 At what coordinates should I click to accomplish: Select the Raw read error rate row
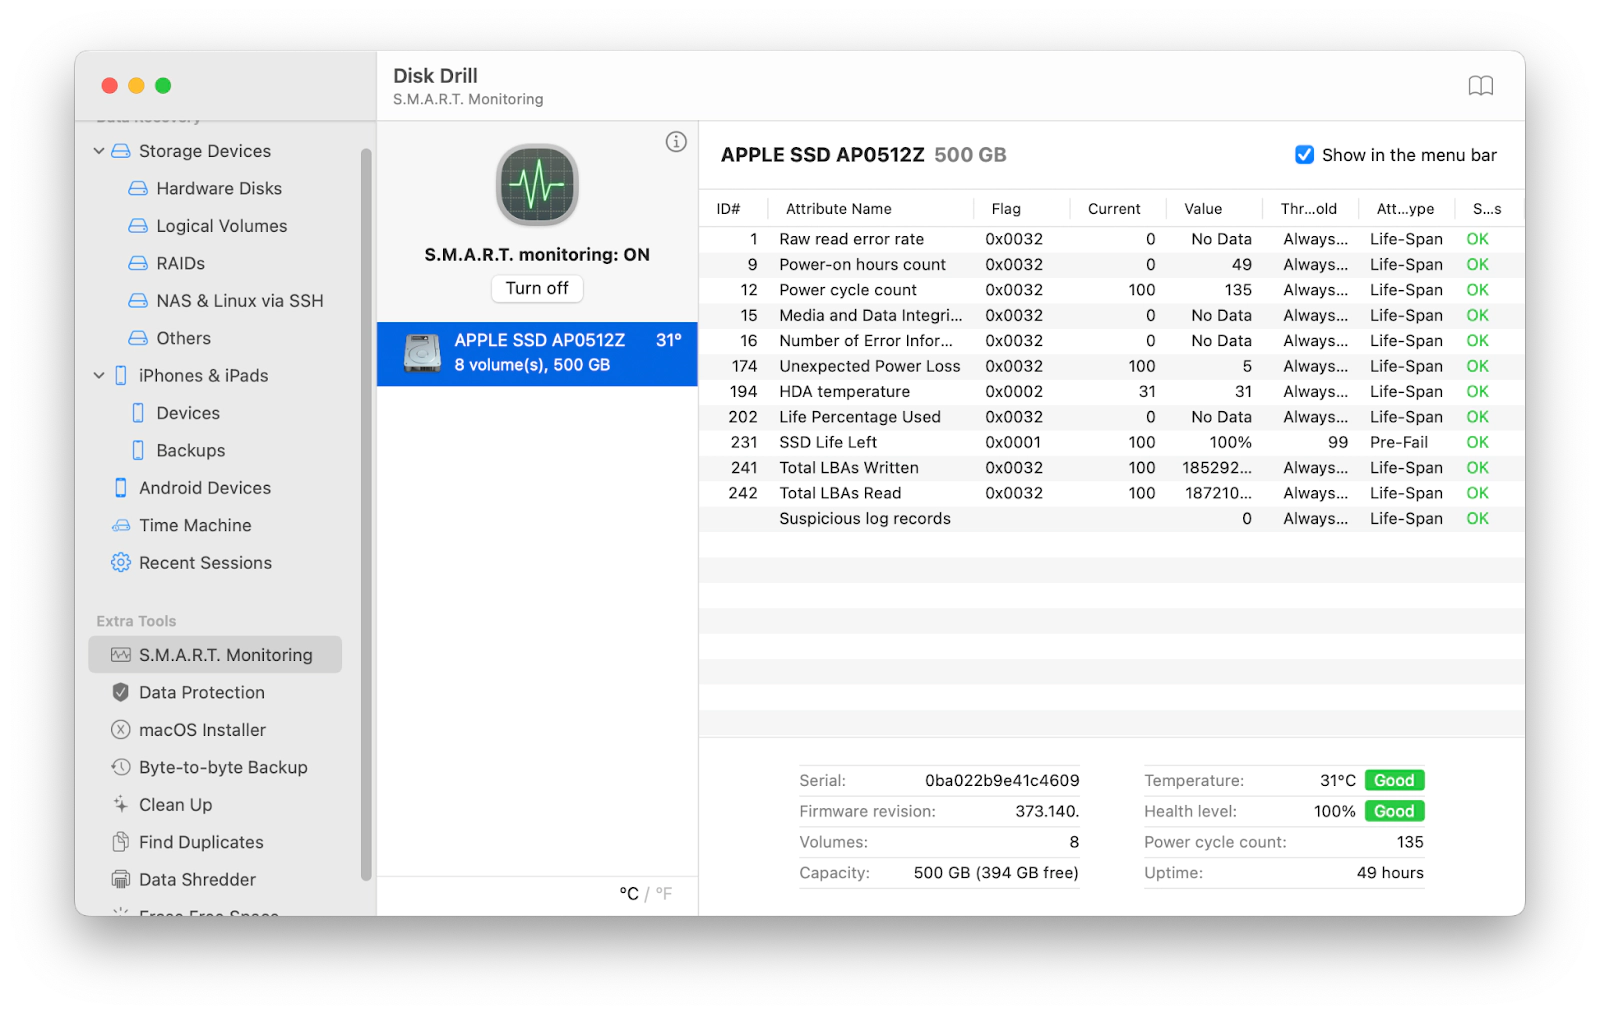coord(1112,239)
